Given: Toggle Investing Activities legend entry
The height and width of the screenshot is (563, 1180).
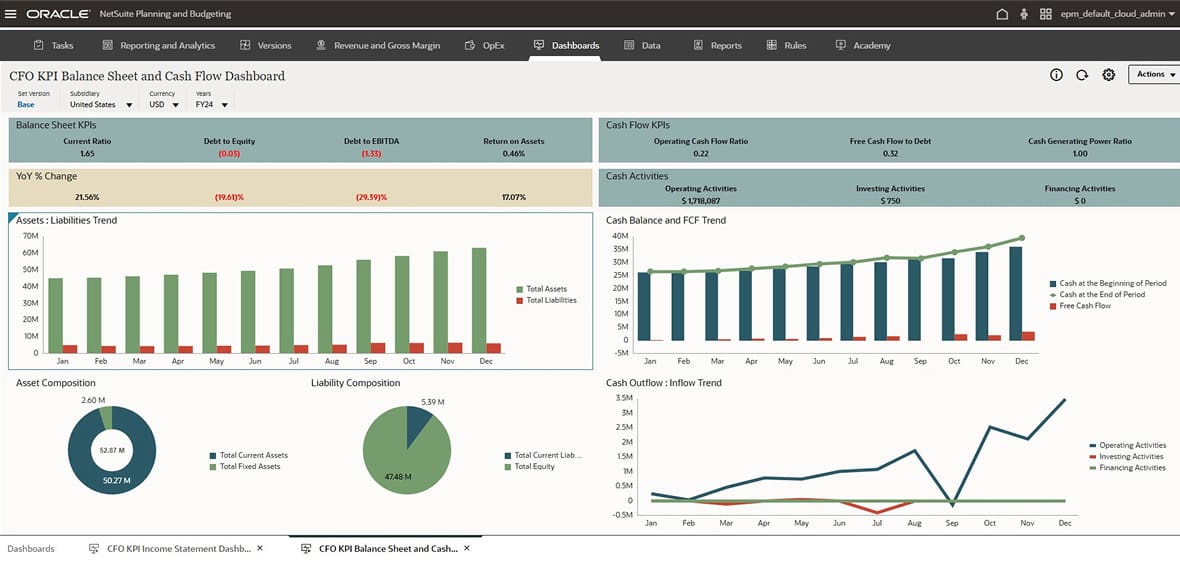Looking at the screenshot, I should click(1131, 456).
